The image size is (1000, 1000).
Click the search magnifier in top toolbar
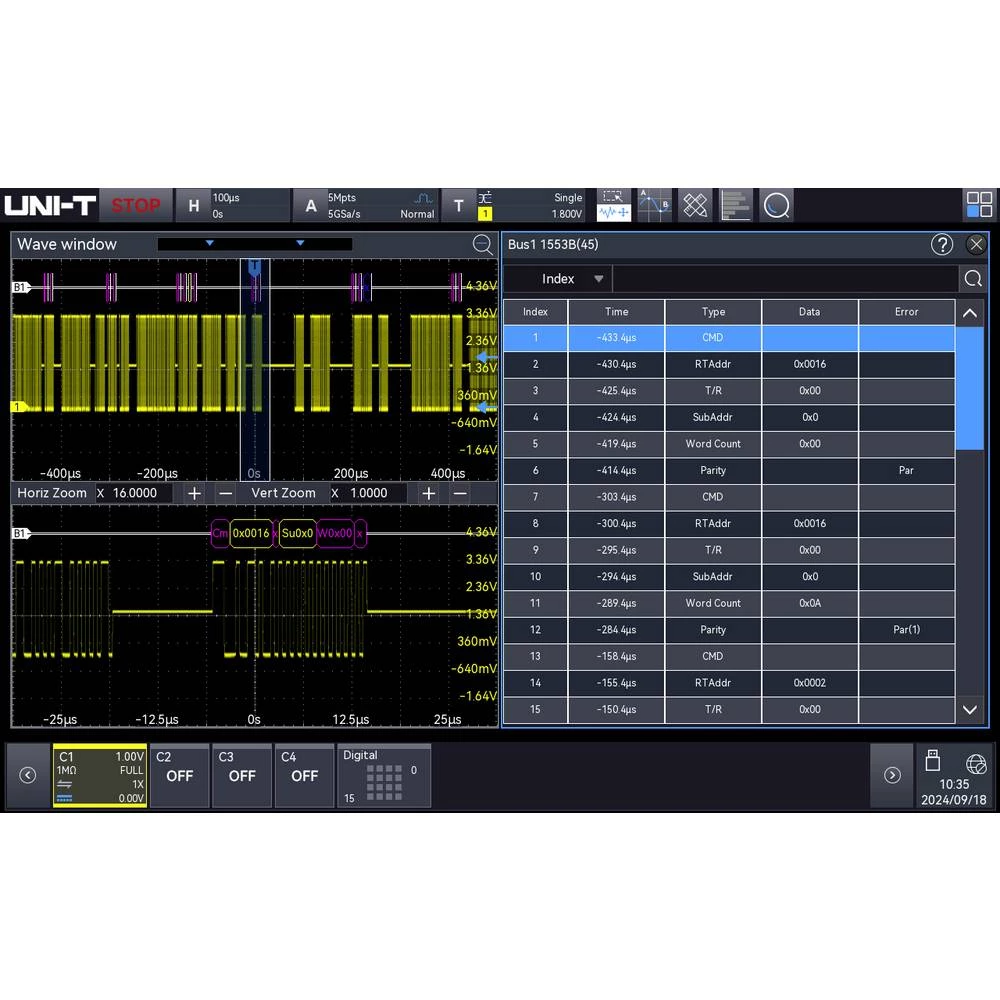(777, 205)
